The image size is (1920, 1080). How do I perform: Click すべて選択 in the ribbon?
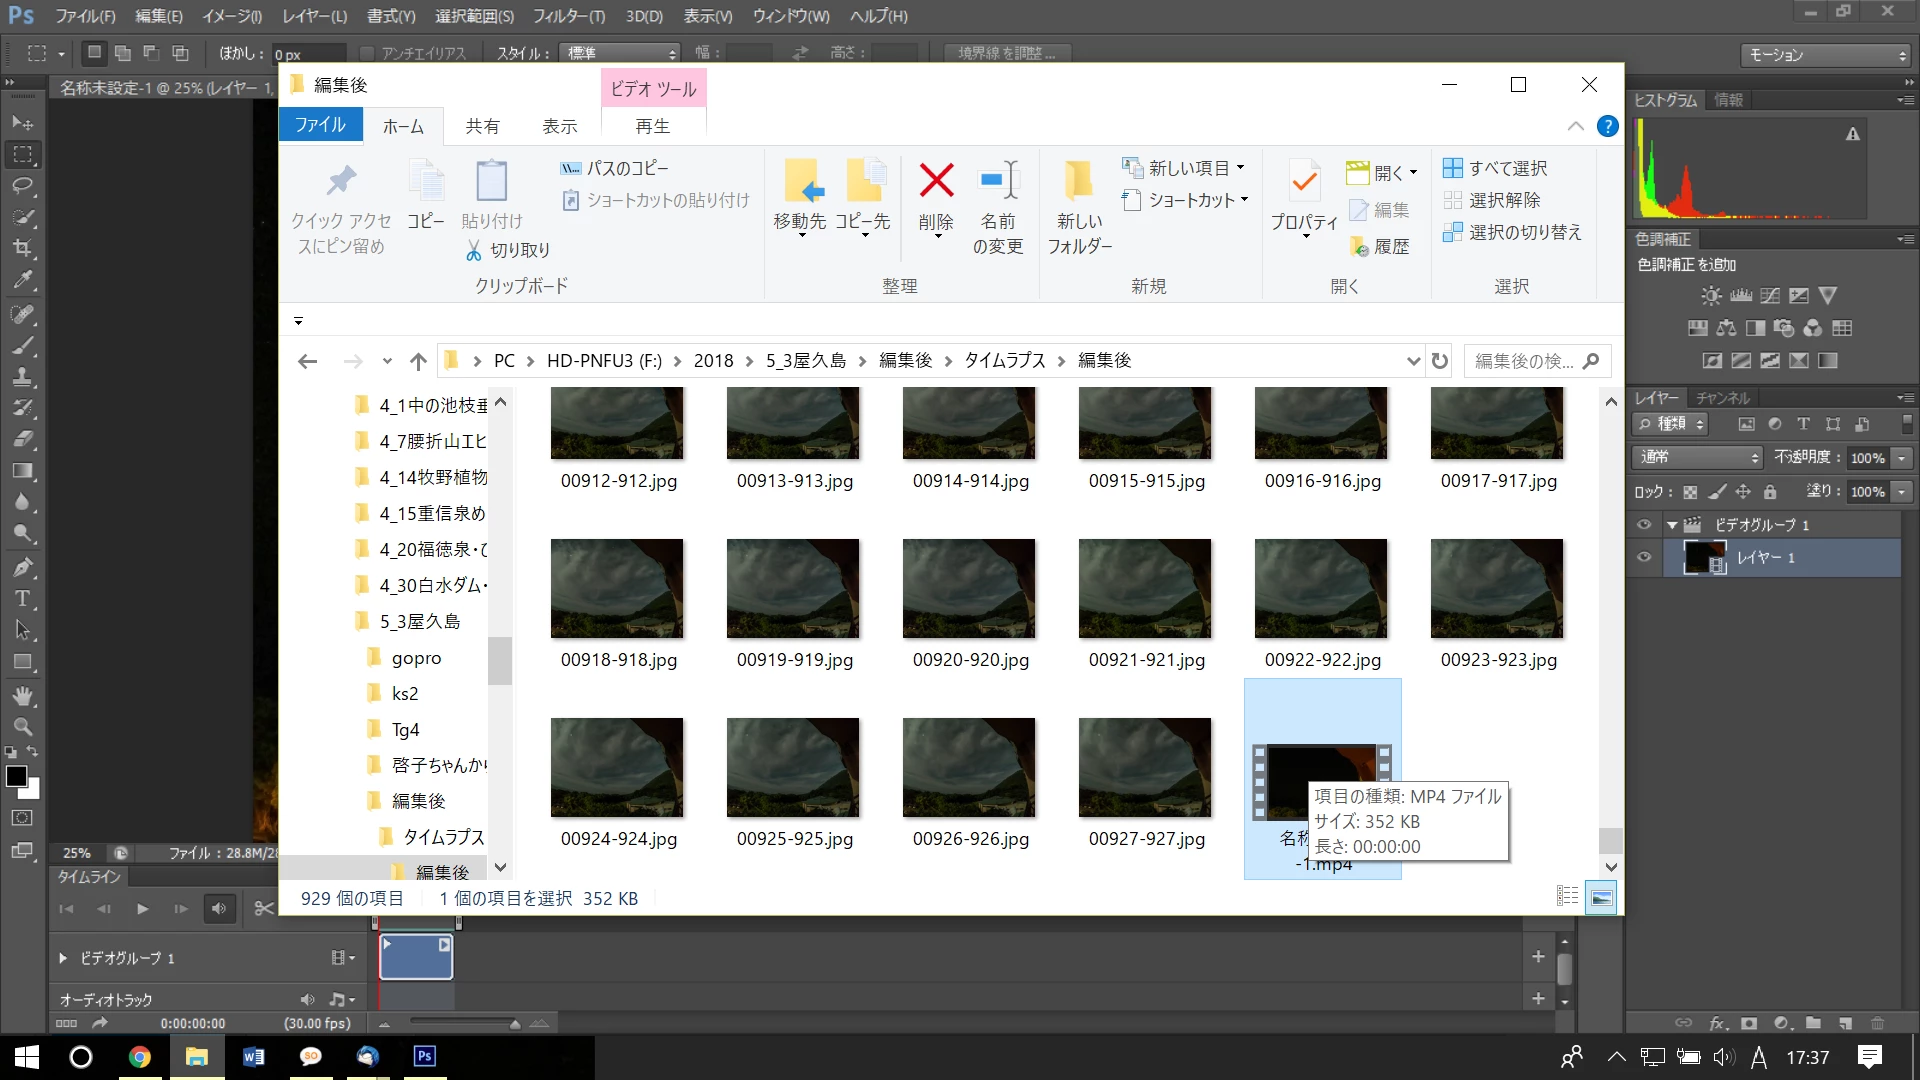pos(1495,168)
